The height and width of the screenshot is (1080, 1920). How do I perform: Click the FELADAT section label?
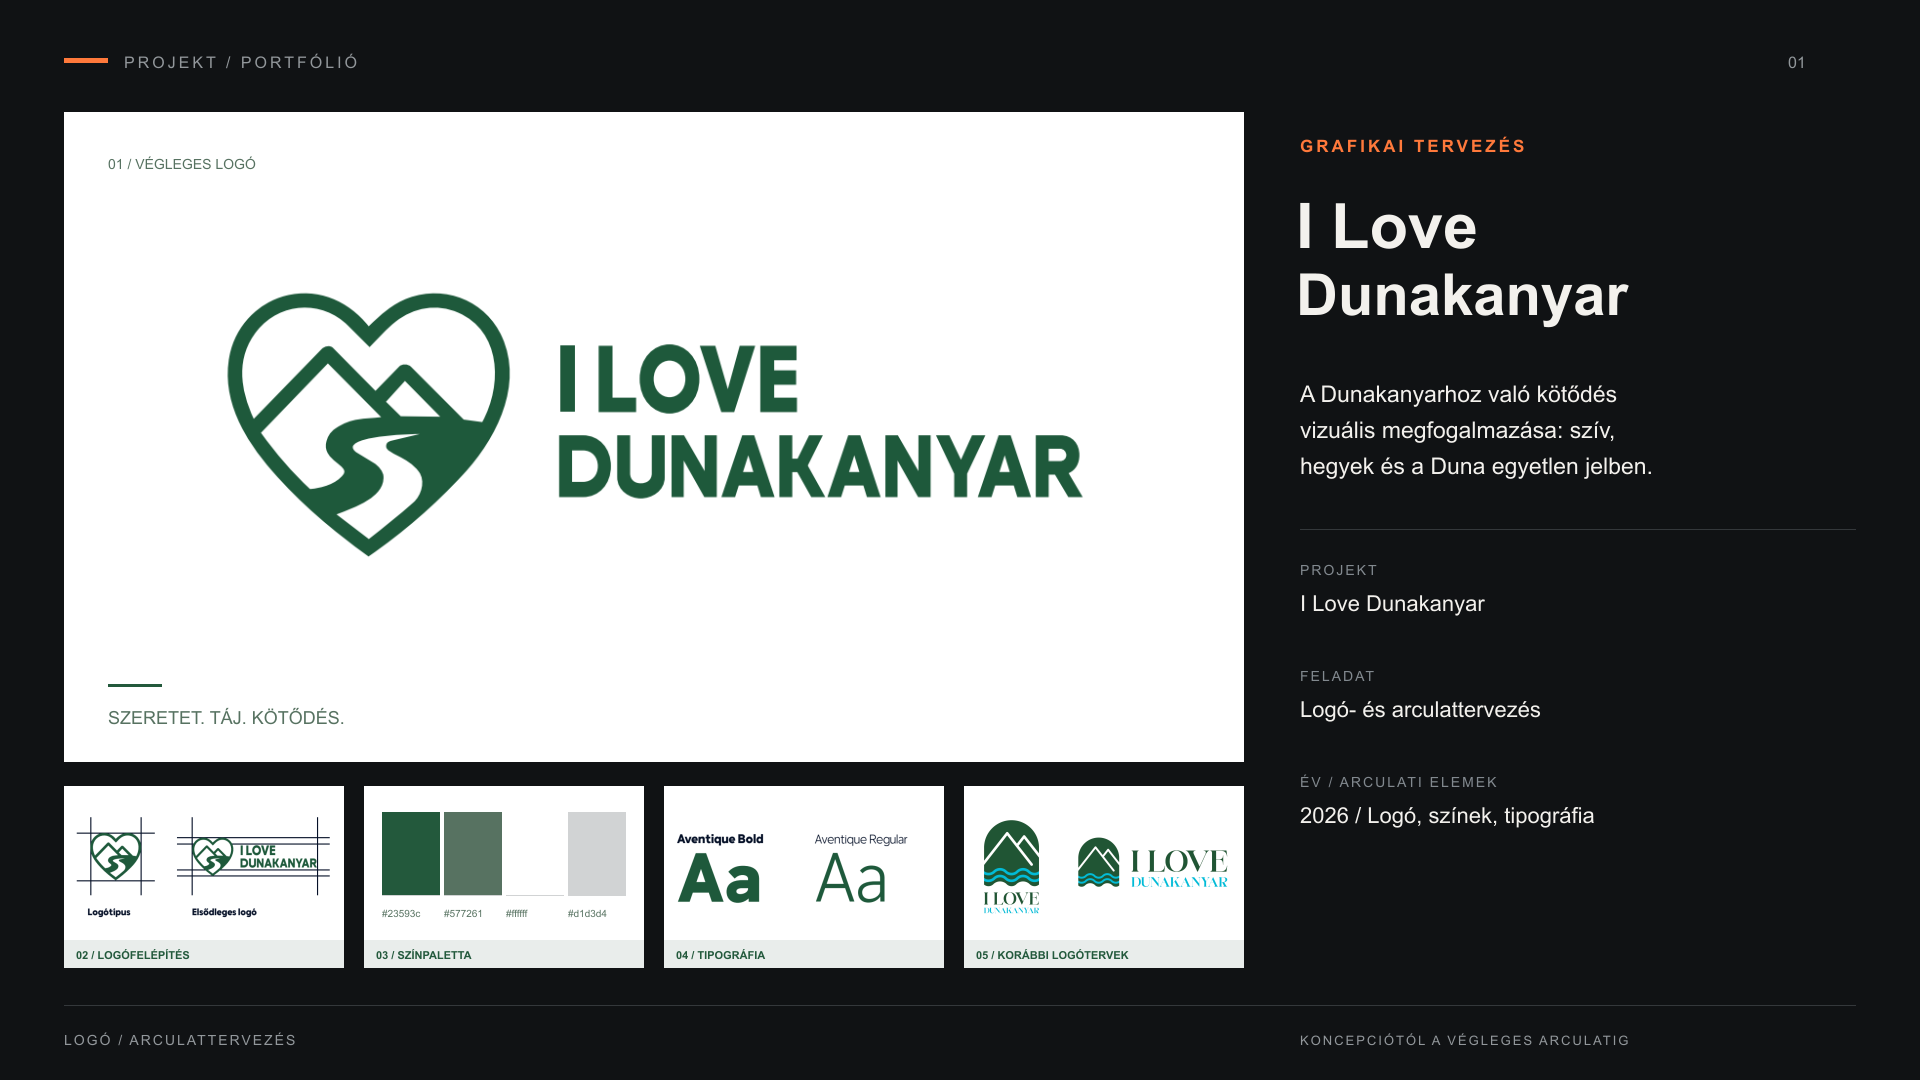point(1338,676)
